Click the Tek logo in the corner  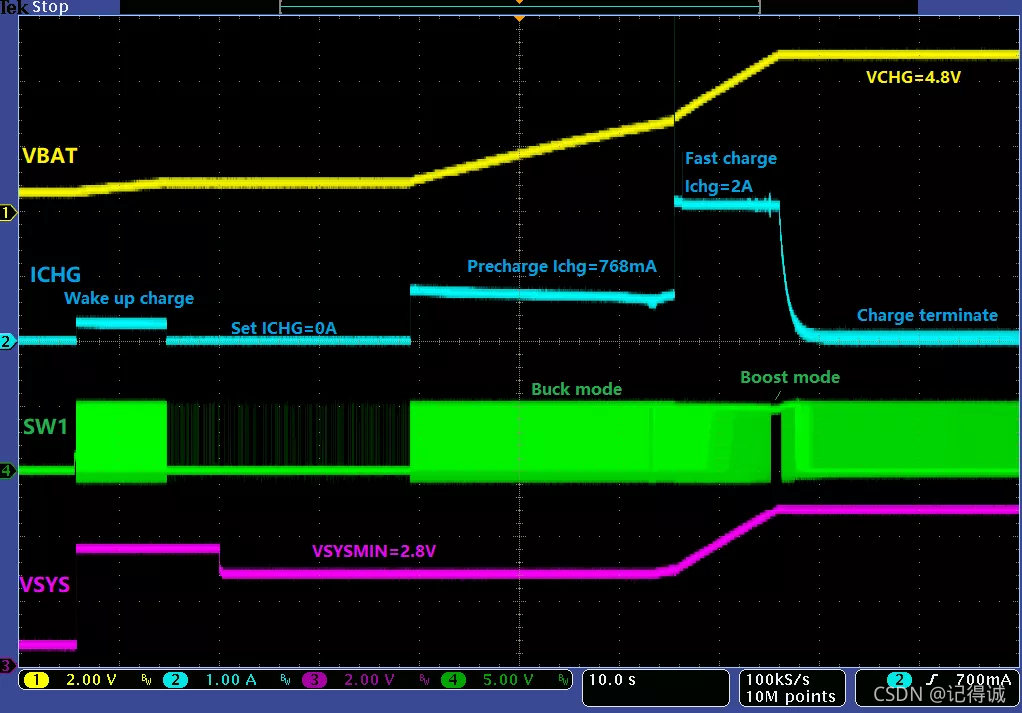click(14, 7)
